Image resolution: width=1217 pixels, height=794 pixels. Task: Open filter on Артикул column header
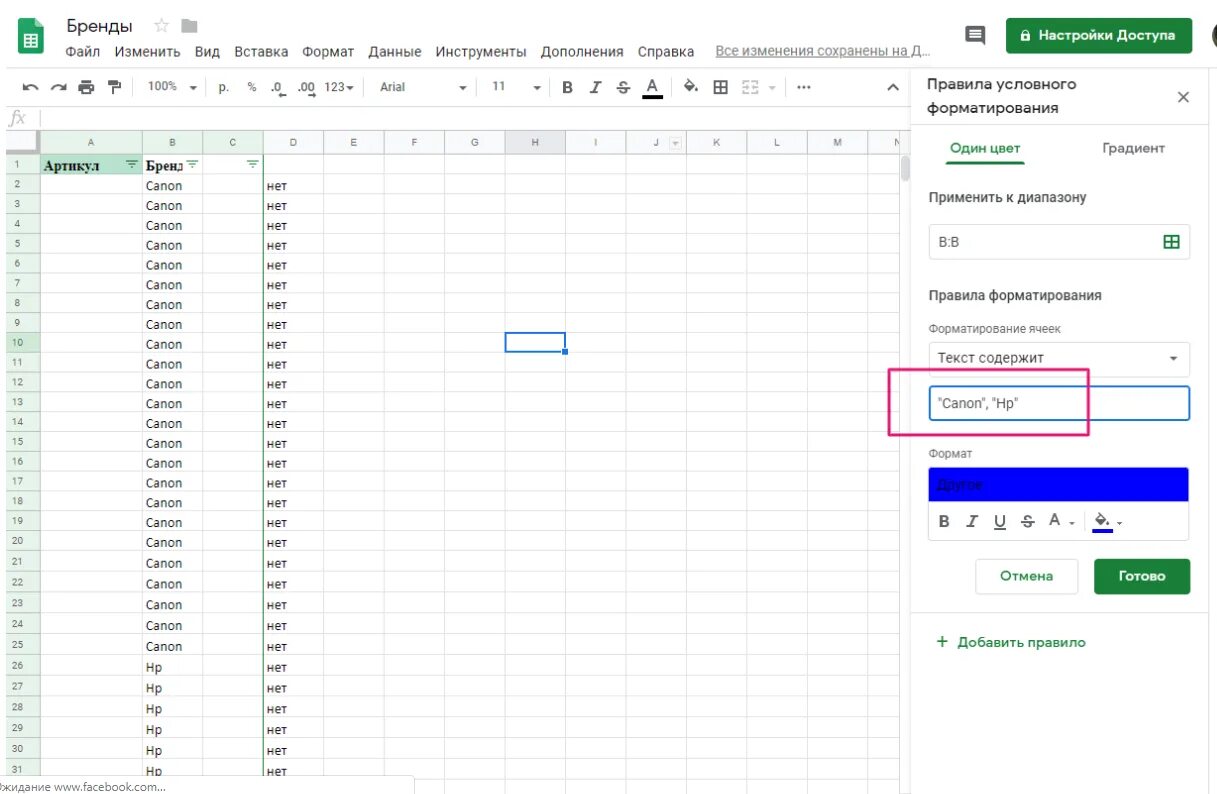131,164
